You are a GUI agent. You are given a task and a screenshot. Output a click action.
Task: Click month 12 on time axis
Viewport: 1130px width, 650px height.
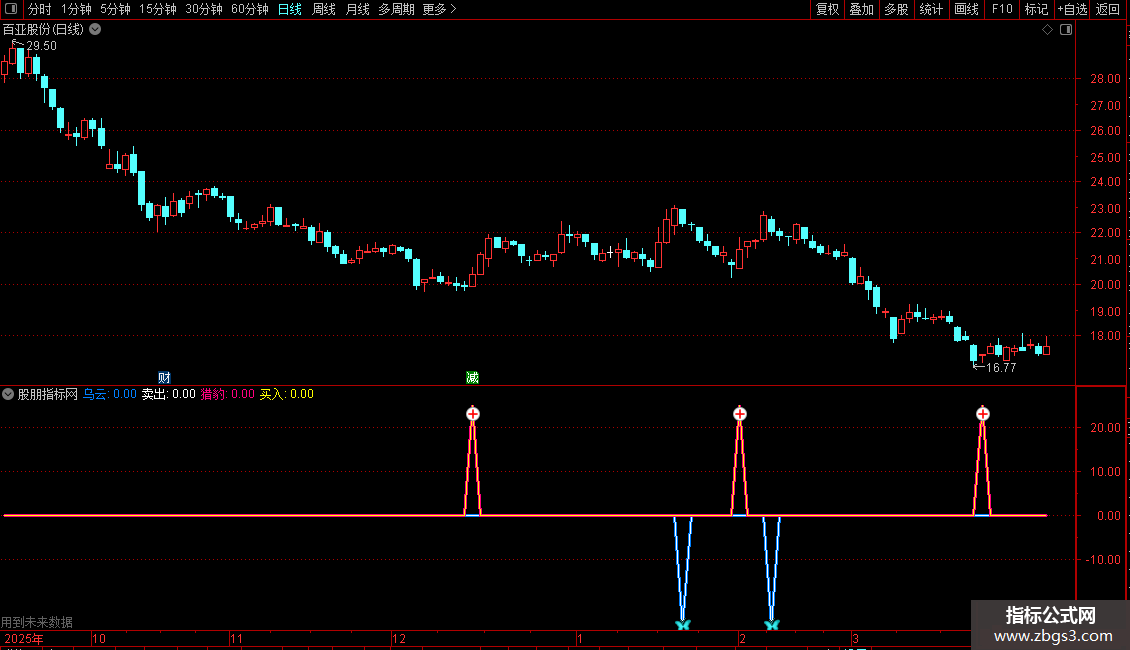pyautogui.click(x=399, y=638)
